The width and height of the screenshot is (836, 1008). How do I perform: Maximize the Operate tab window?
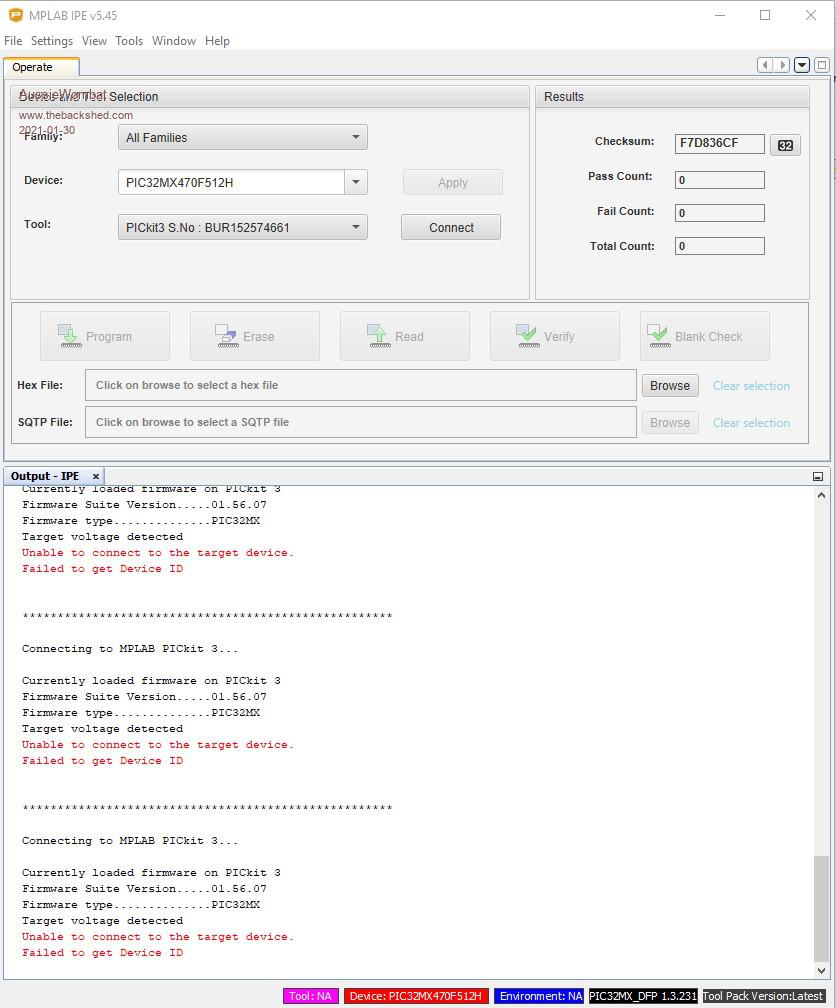click(x=822, y=65)
